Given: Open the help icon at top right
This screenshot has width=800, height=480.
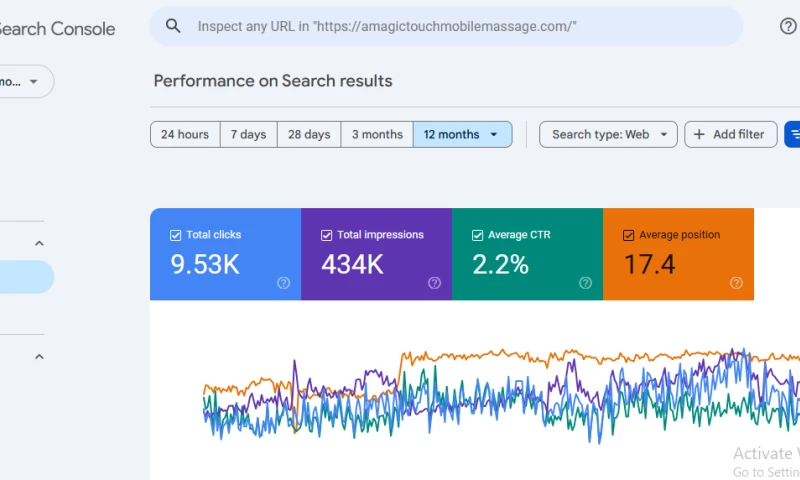Looking at the screenshot, I should pos(788,26).
